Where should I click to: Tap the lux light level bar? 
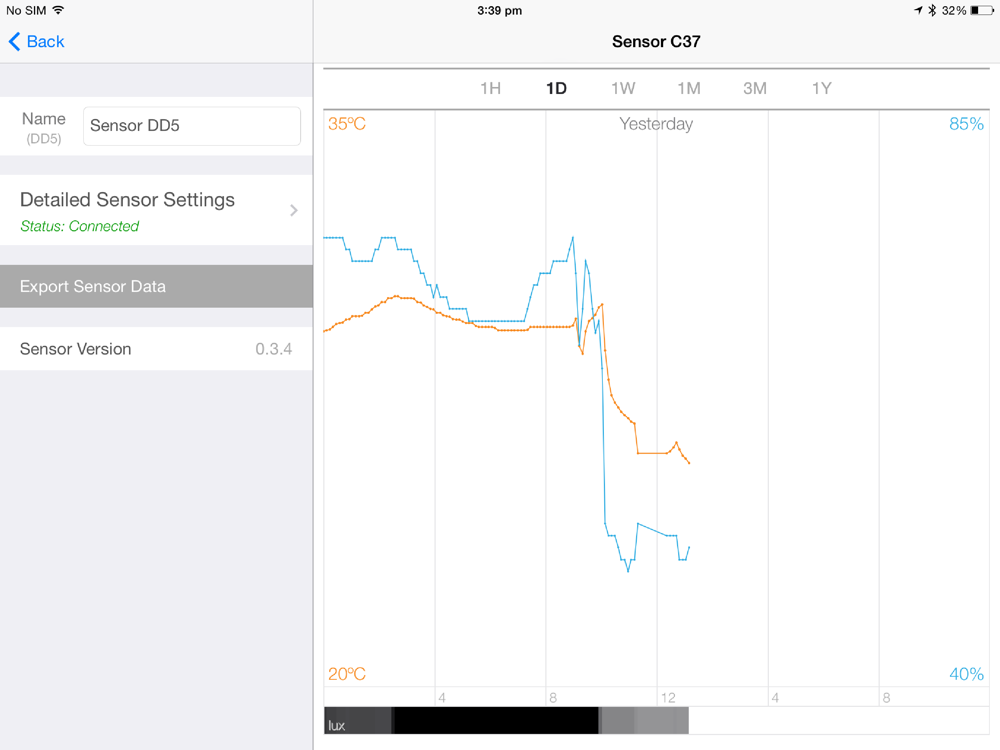tap(506, 720)
